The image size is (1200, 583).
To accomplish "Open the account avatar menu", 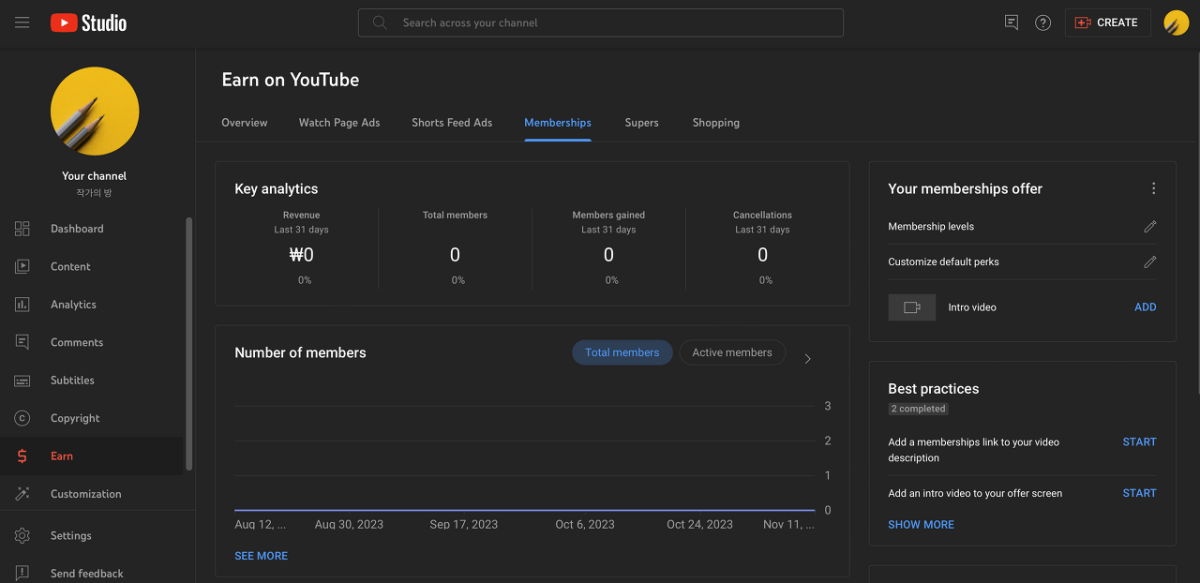I will tap(1176, 22).
